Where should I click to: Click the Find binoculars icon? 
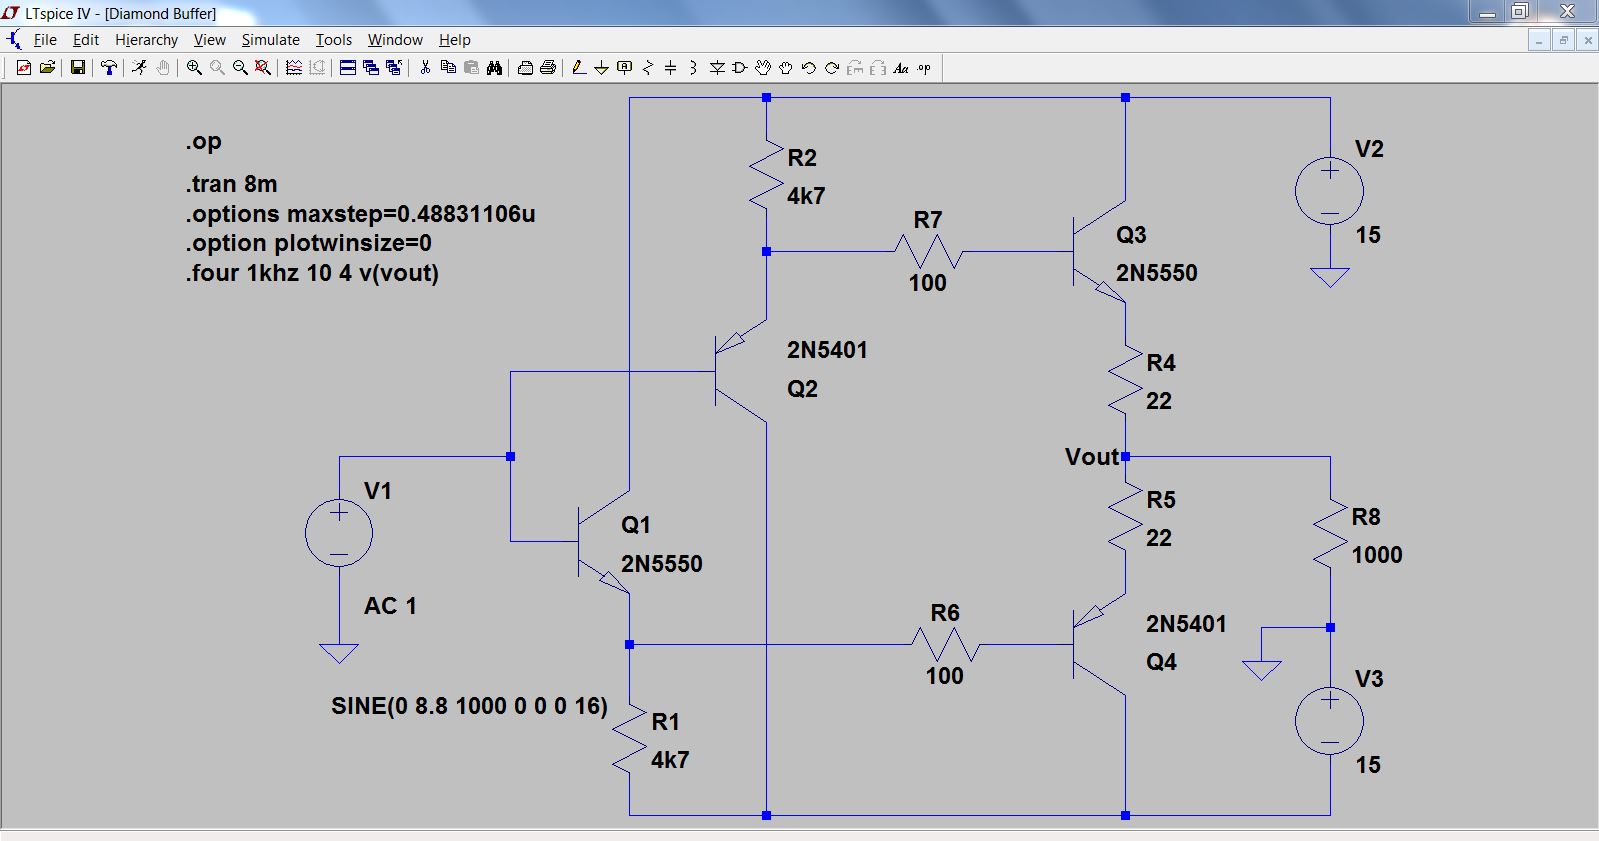(494, 68)
